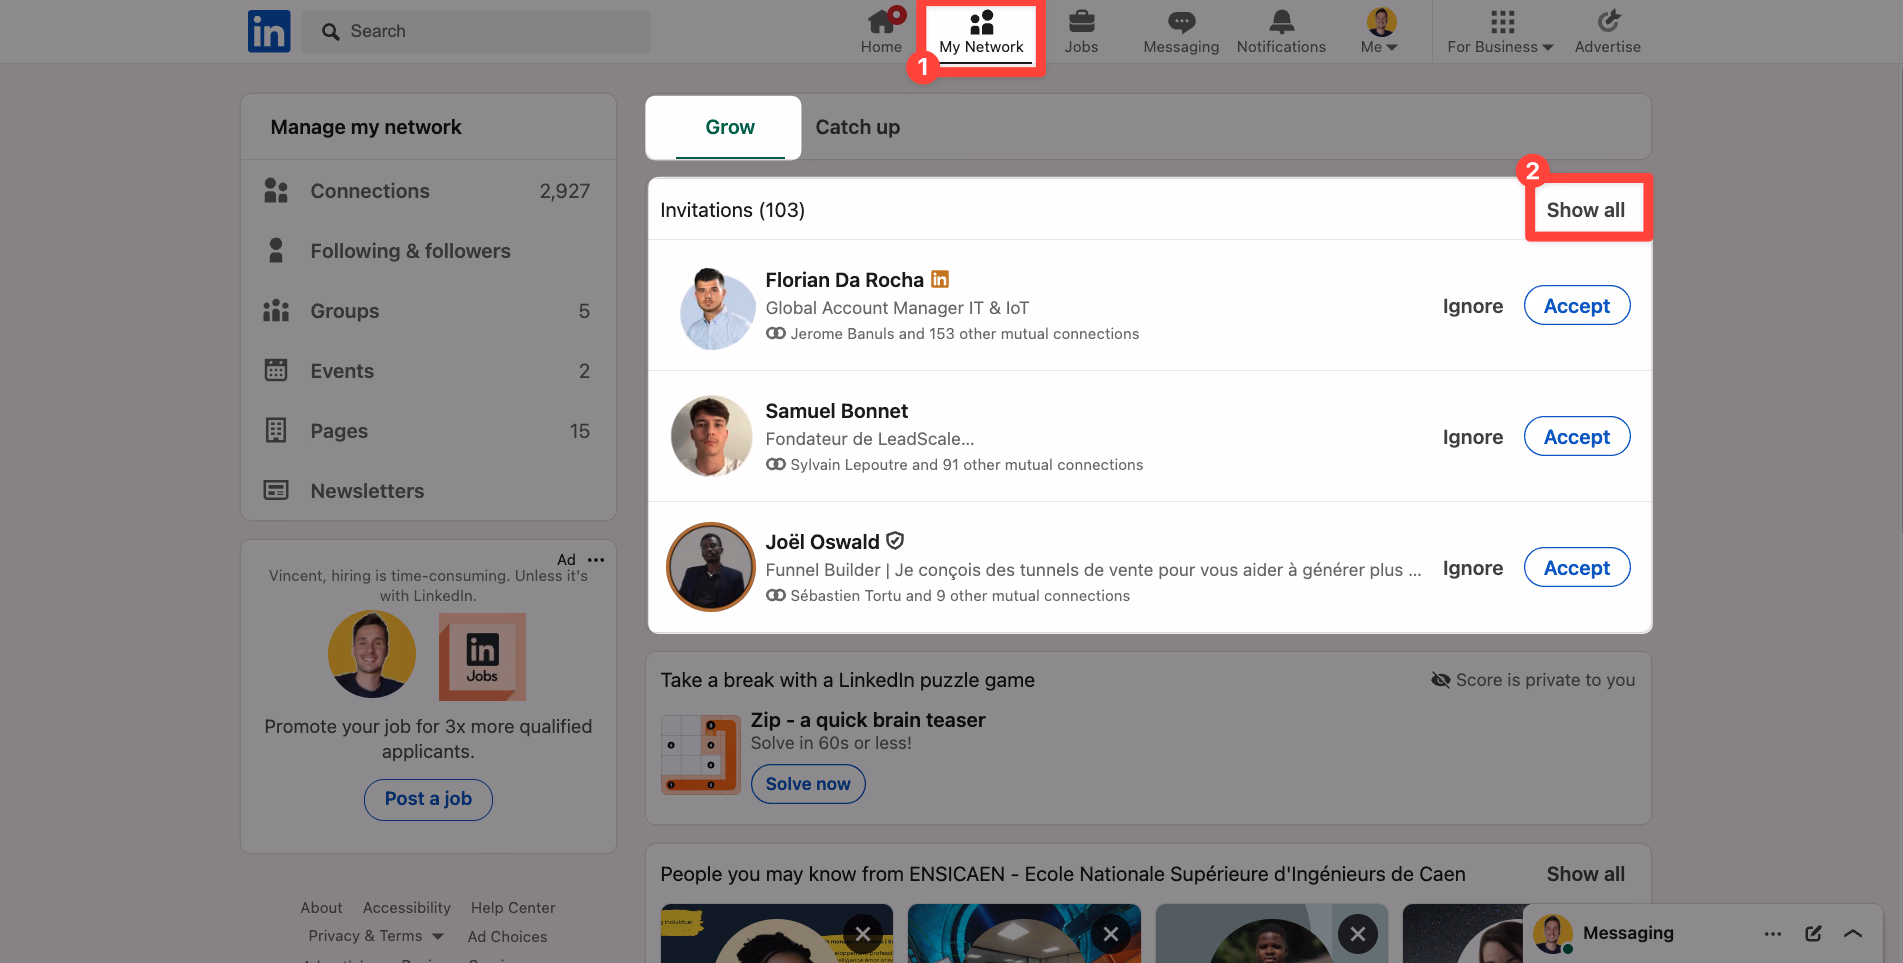Viewport: 1903px width, 963px height.
Task: Open Events in the sidebar
Action: coord(429,371)
